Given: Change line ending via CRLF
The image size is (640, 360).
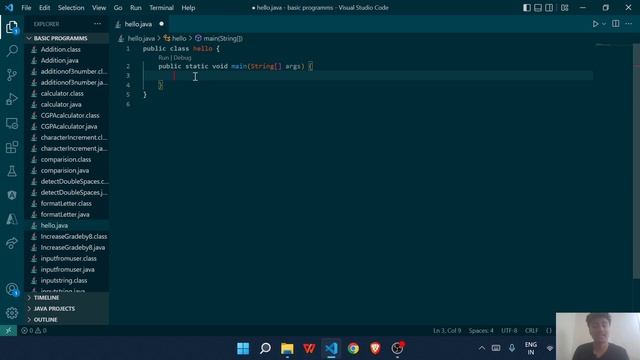Looking at the screenshot, I should 531,331.
